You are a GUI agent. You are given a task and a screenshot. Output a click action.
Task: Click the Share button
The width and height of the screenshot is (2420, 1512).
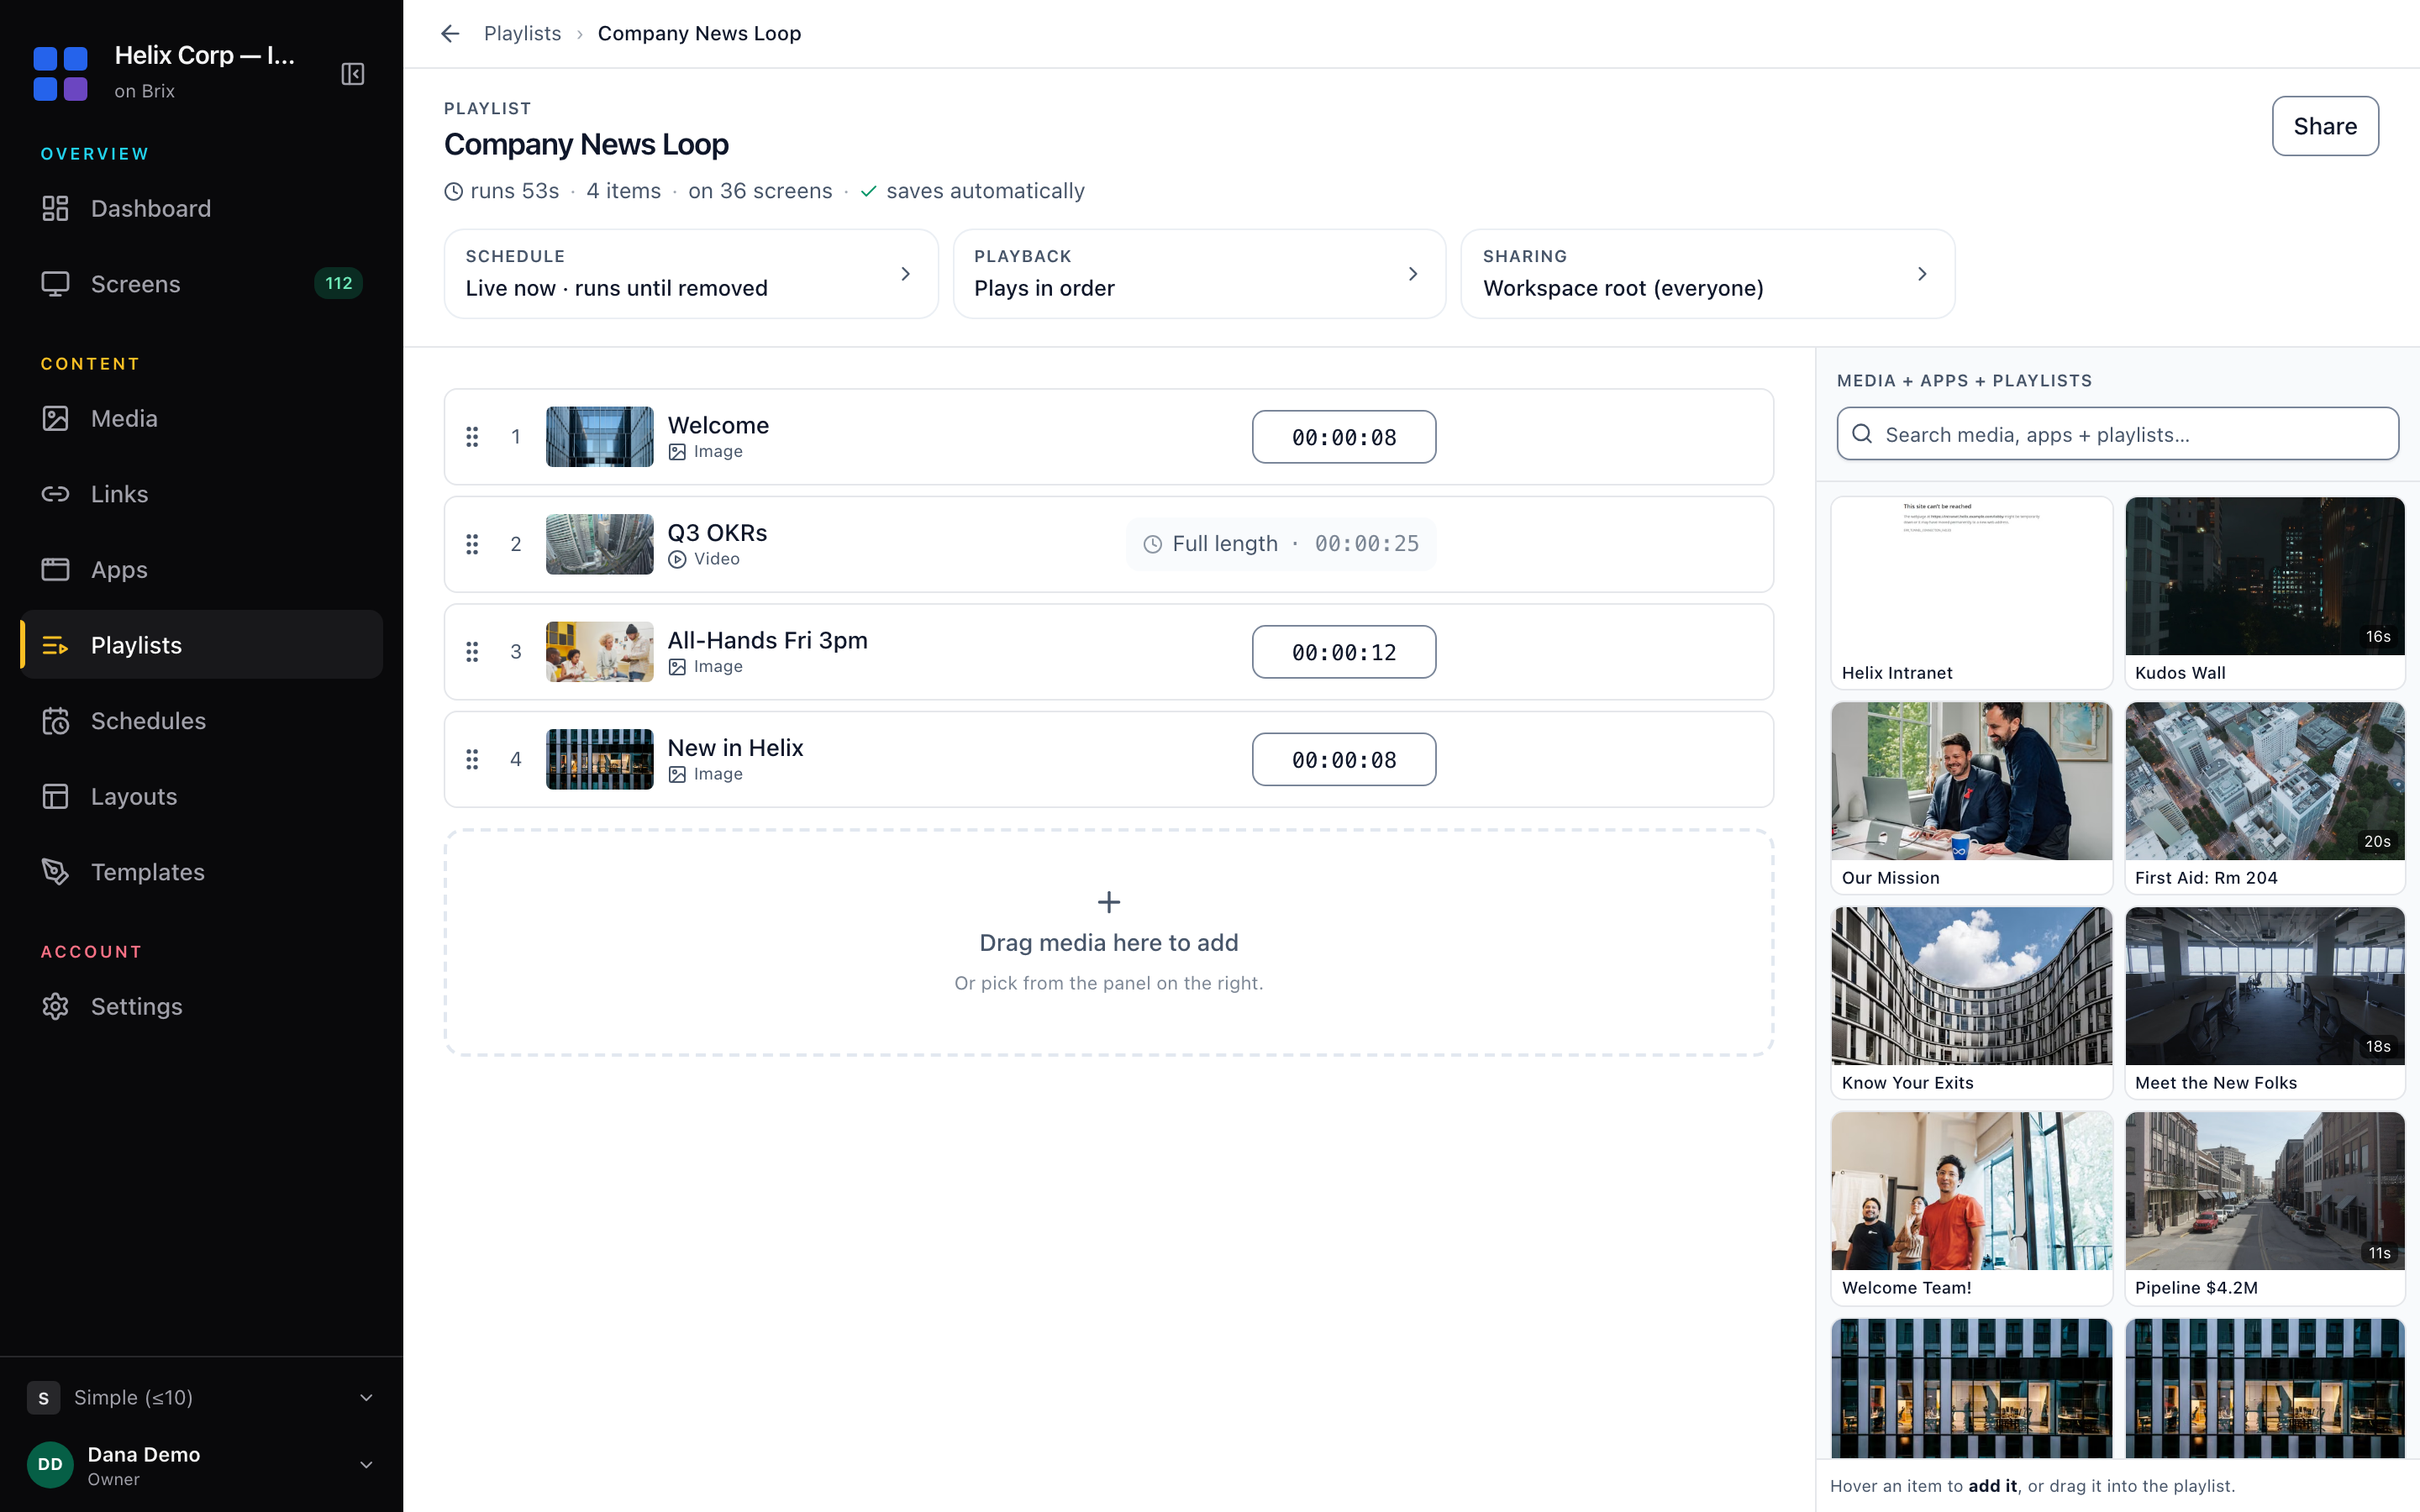[x=2325, y=126]
